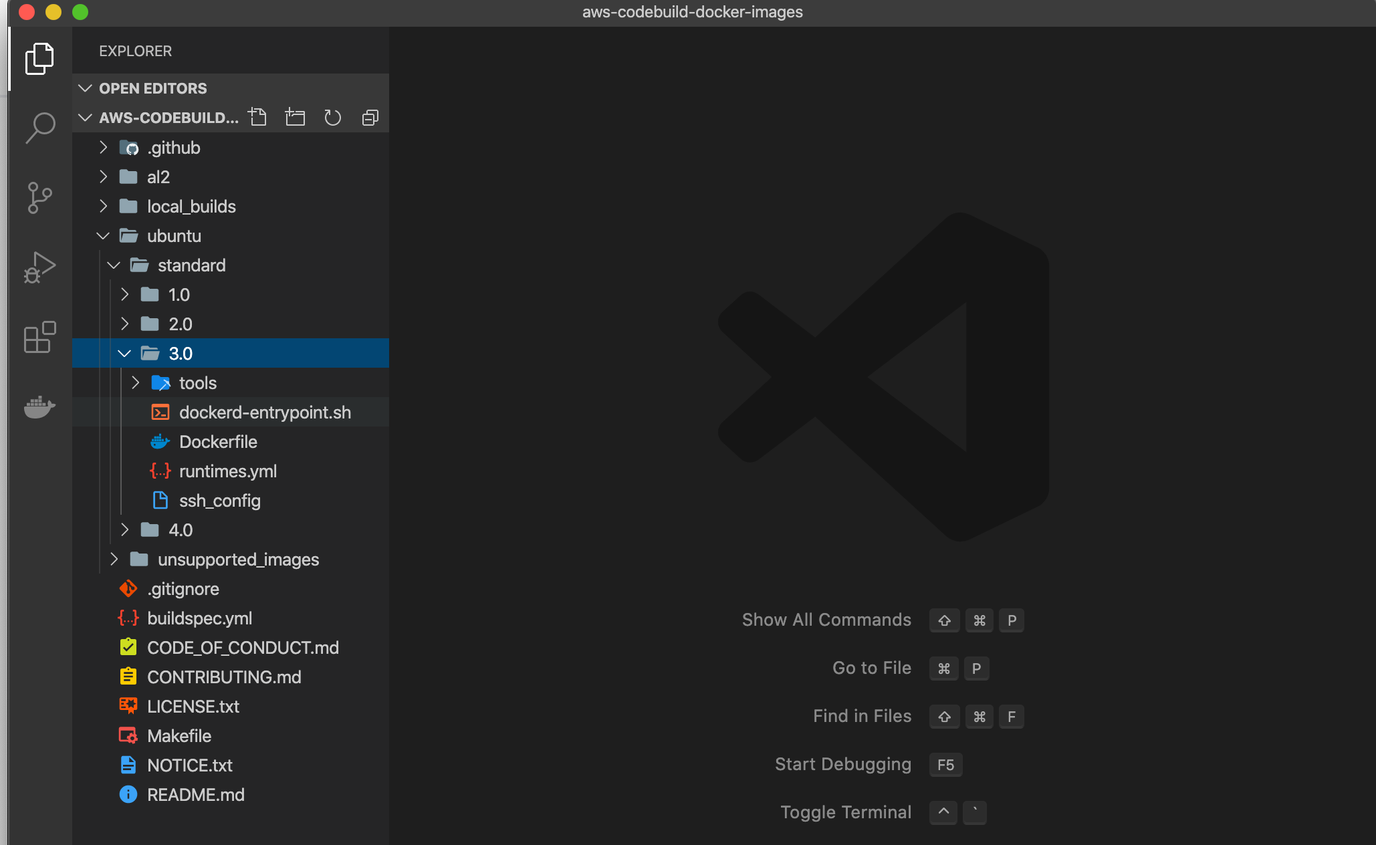Open the Run and Debug view

coord(39,268)
